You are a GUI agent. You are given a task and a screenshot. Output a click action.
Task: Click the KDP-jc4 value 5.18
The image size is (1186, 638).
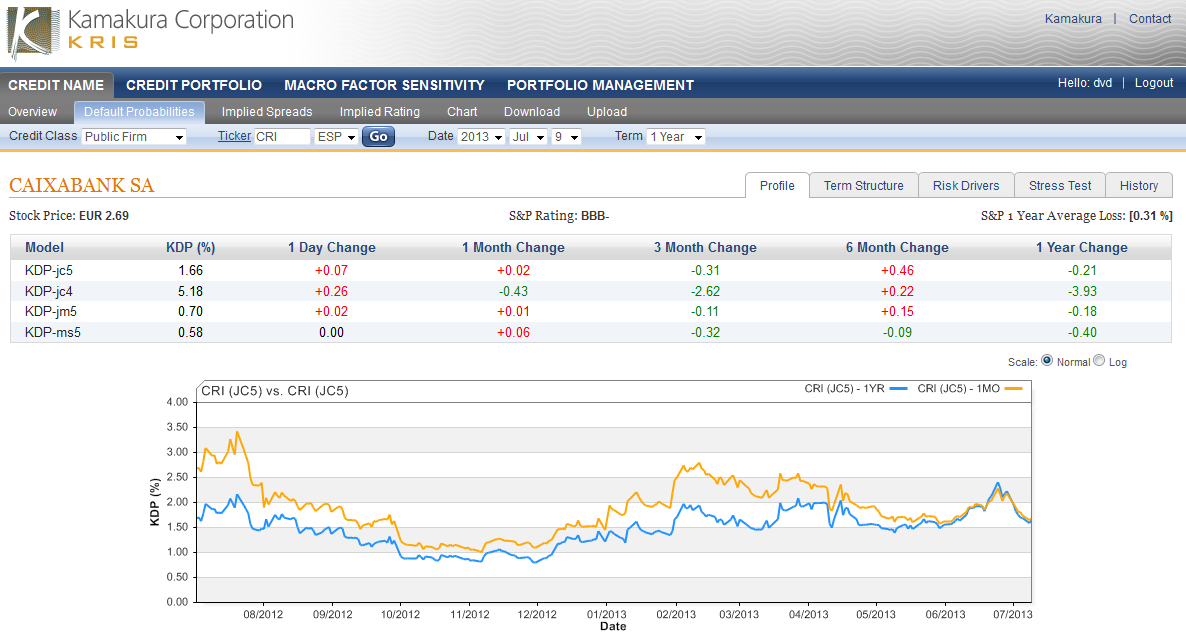tap(191, 291)
